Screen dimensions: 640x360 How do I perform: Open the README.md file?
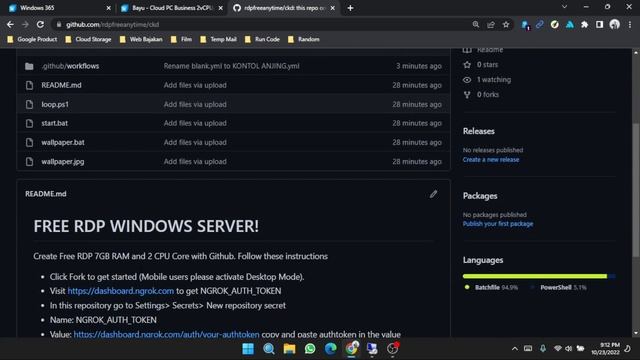tap(61, 85)
